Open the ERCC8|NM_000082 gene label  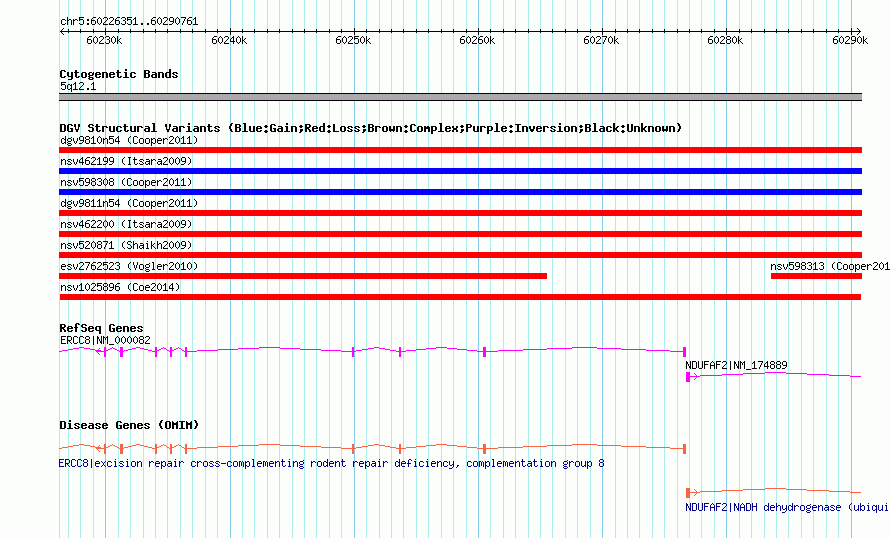[x=106, y=341]
